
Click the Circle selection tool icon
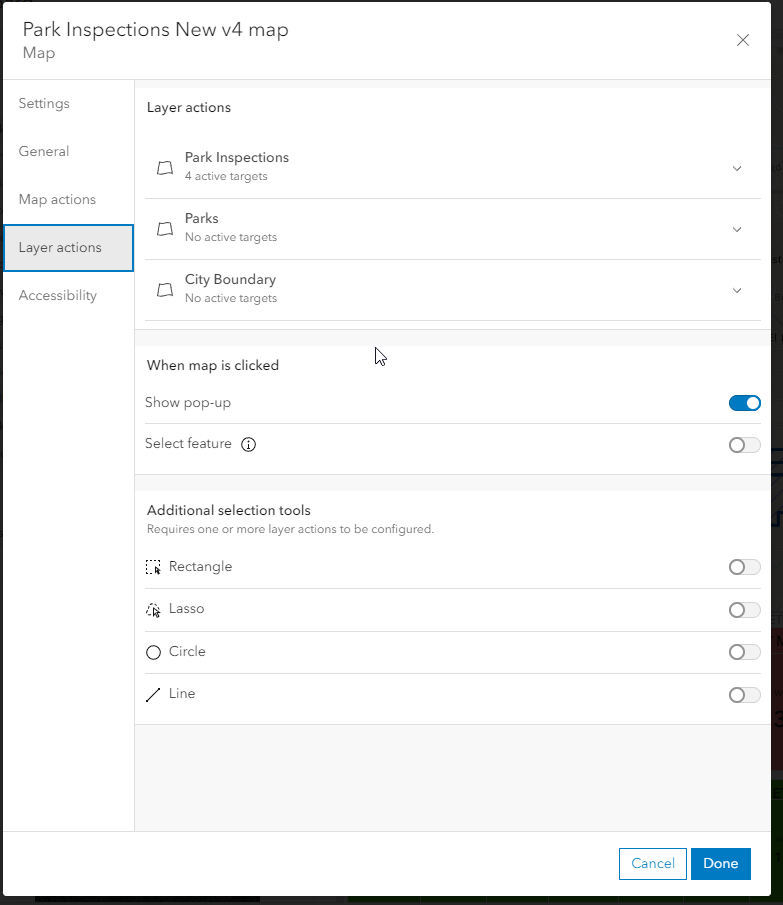point(153,652)
